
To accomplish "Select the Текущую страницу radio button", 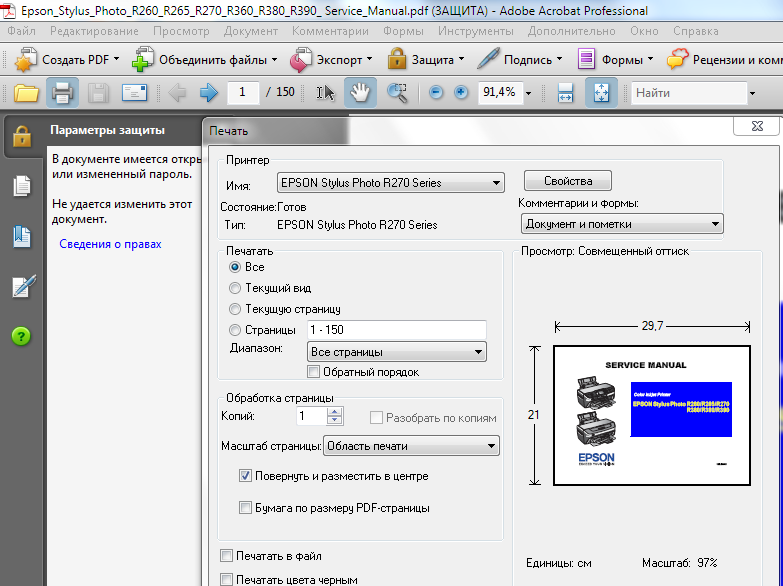I will tap(235, 309).
